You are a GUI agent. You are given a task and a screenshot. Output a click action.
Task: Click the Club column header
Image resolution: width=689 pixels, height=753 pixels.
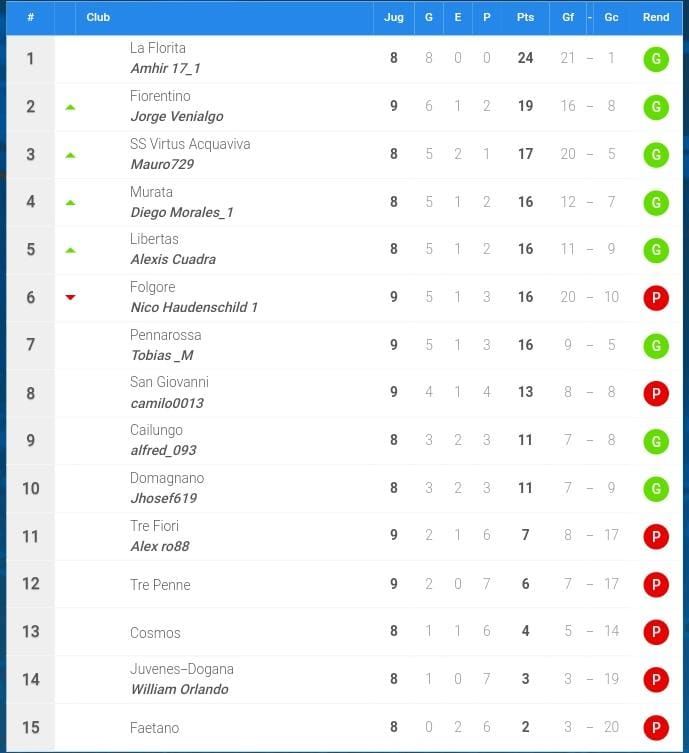tap(98, 17)
